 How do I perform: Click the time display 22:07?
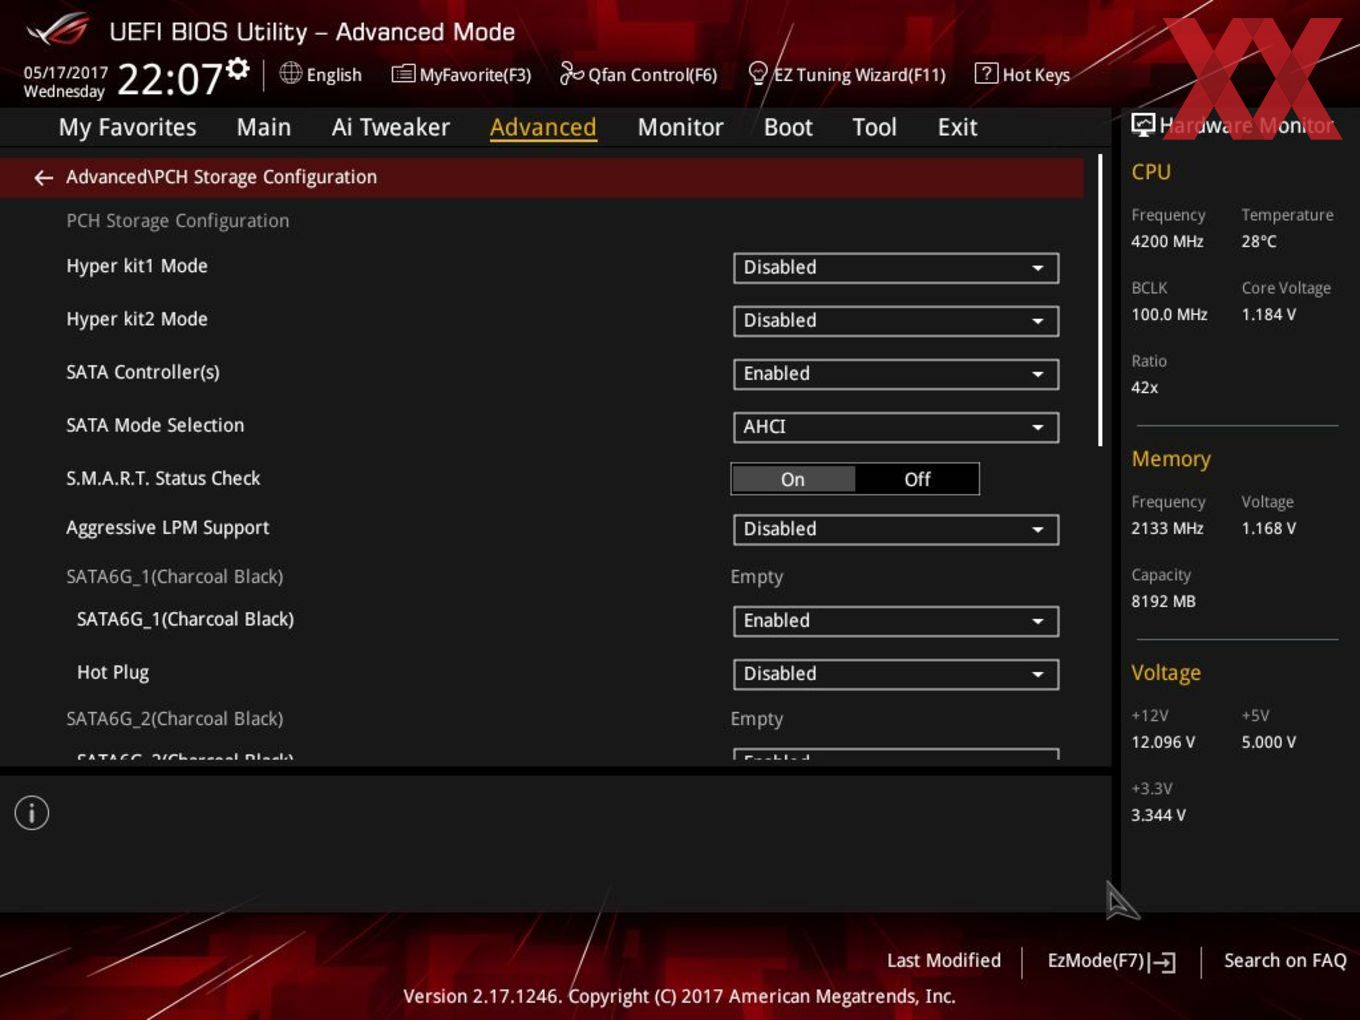tap(169, 79)
